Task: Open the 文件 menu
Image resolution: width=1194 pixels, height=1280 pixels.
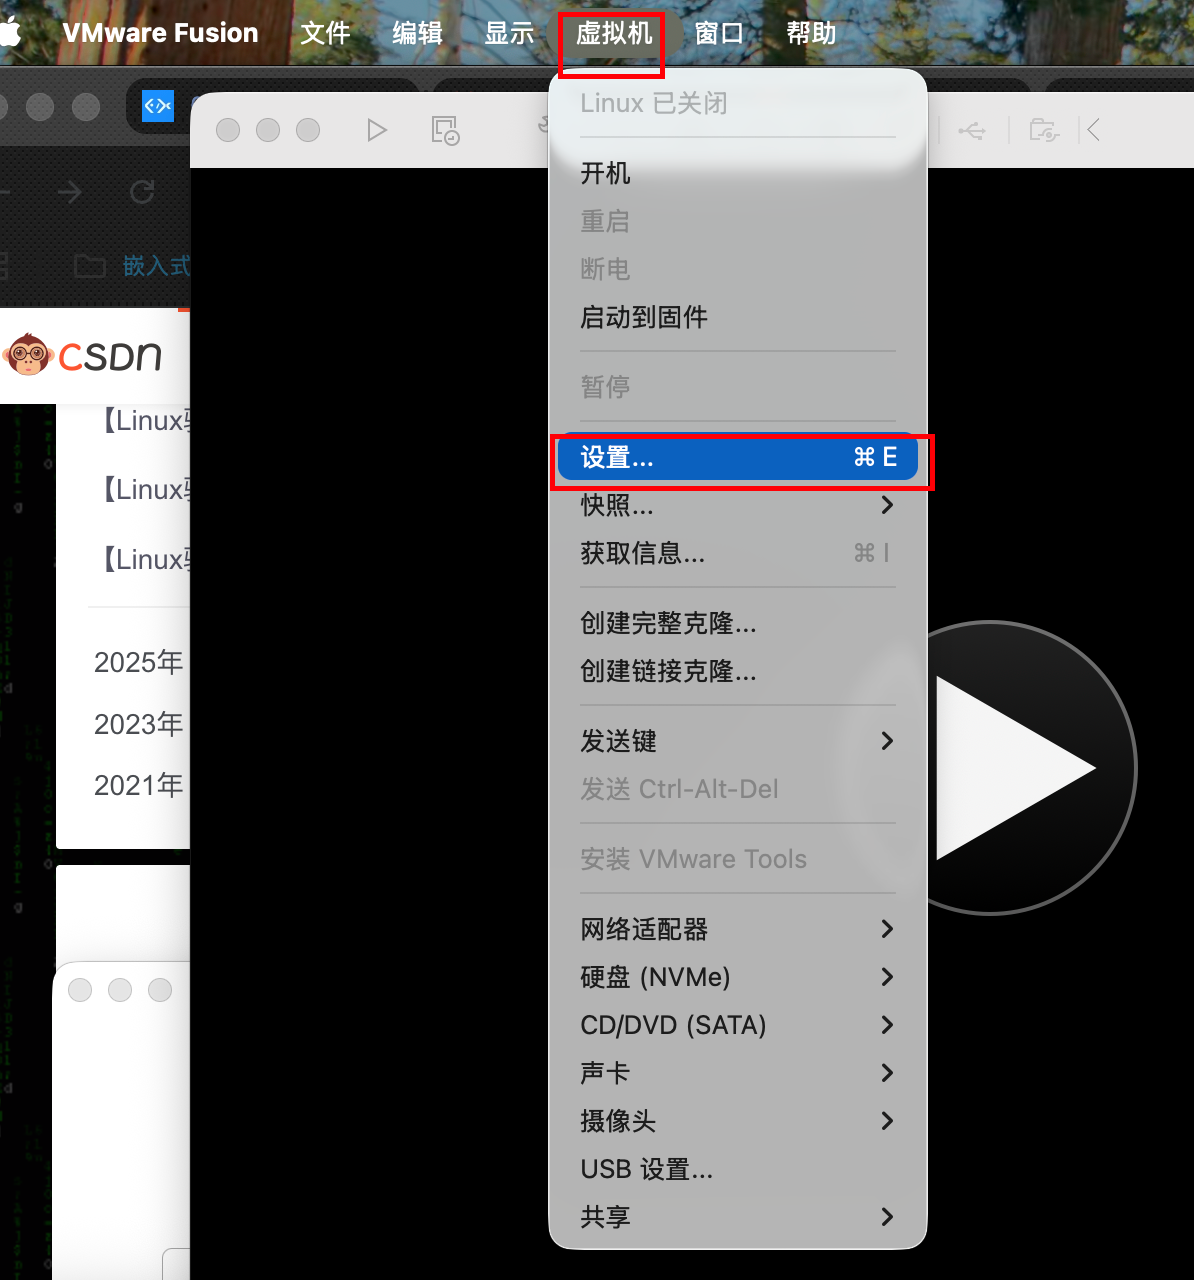Action: pyautogui.click(x=325, y=33)
